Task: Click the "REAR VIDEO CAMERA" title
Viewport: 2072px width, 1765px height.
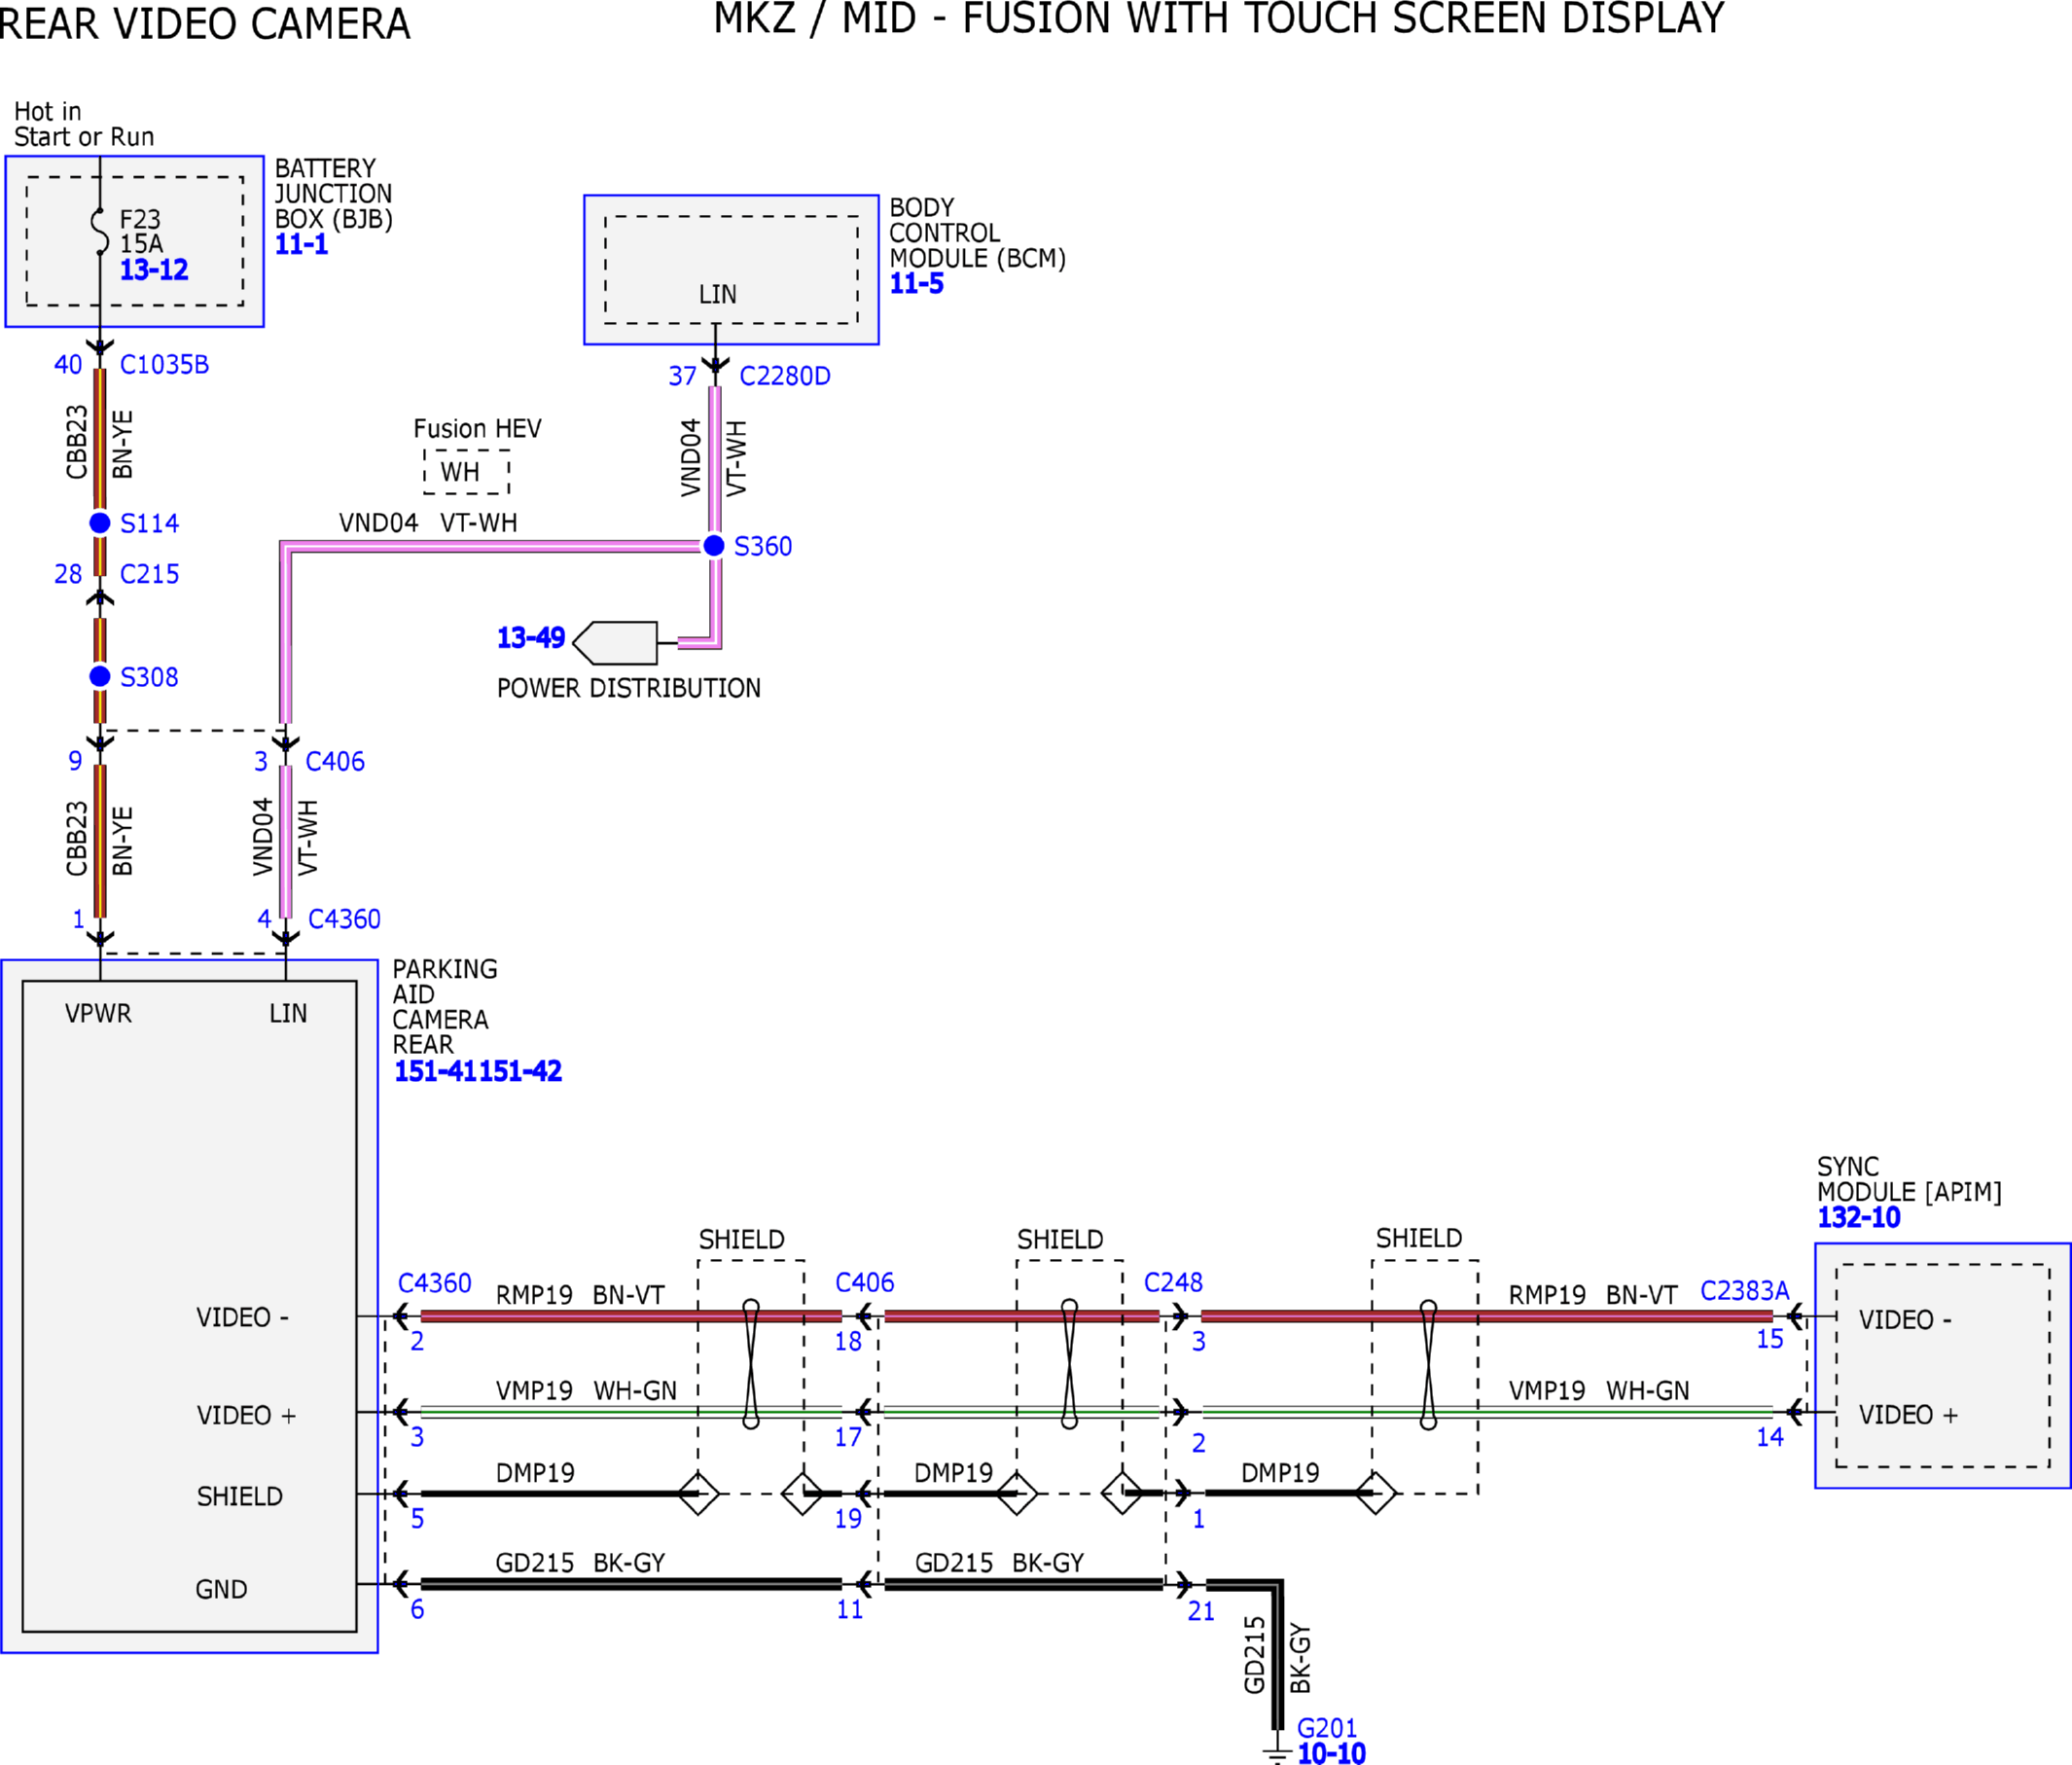Action: pos(203,24)
